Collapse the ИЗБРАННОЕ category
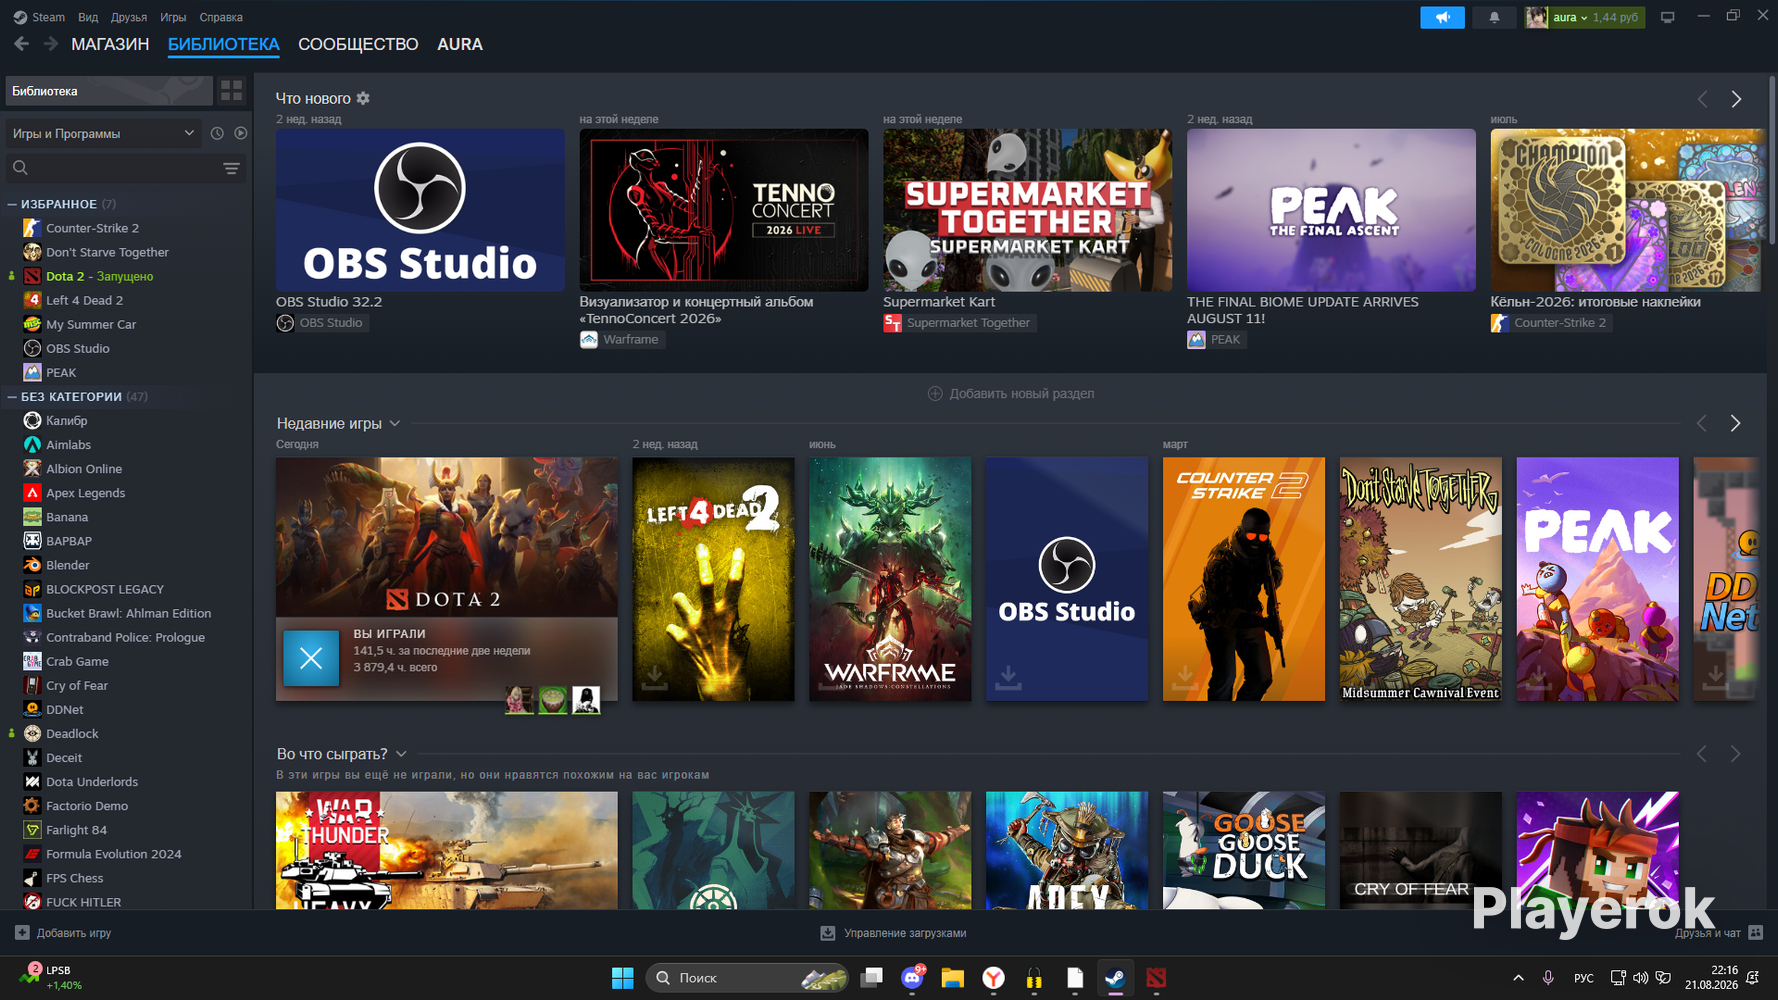 point(12,204)
